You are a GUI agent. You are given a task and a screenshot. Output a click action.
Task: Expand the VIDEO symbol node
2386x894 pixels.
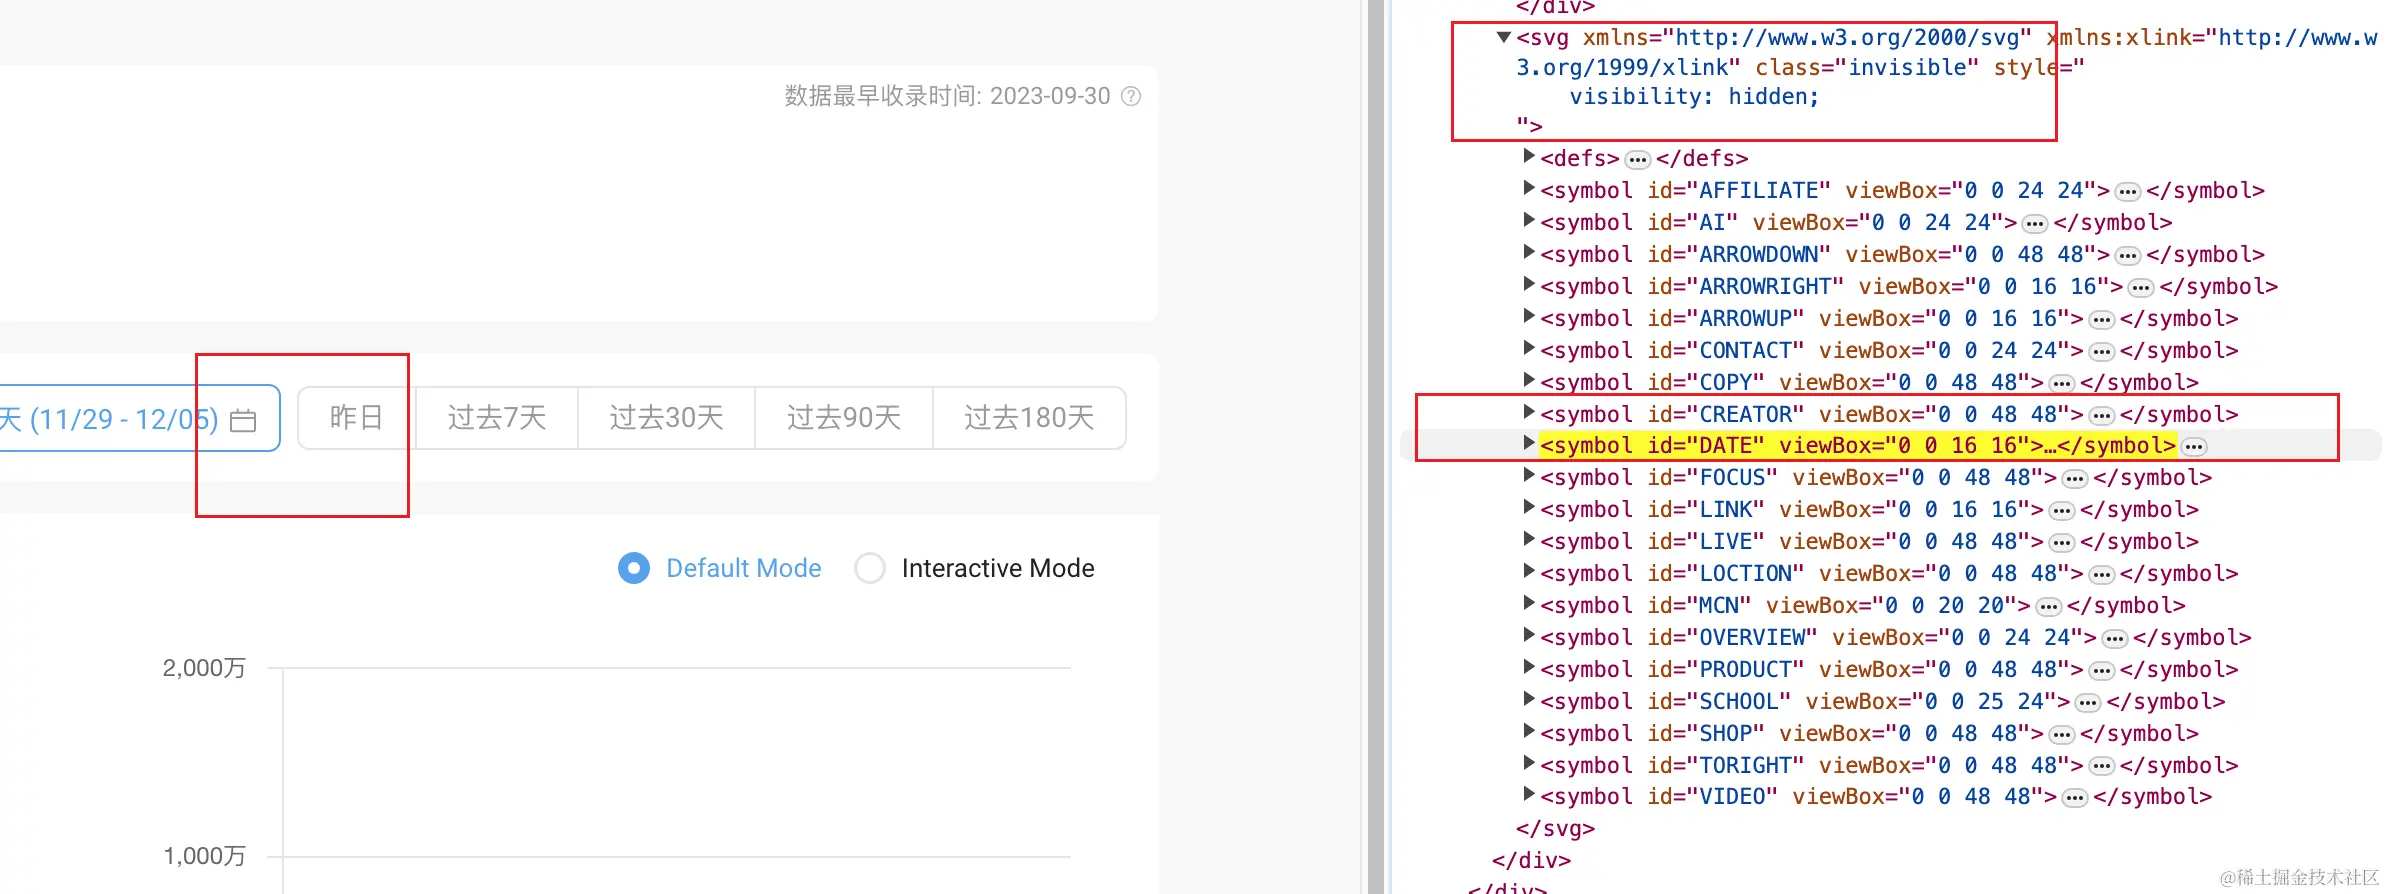pos(1528,794)
